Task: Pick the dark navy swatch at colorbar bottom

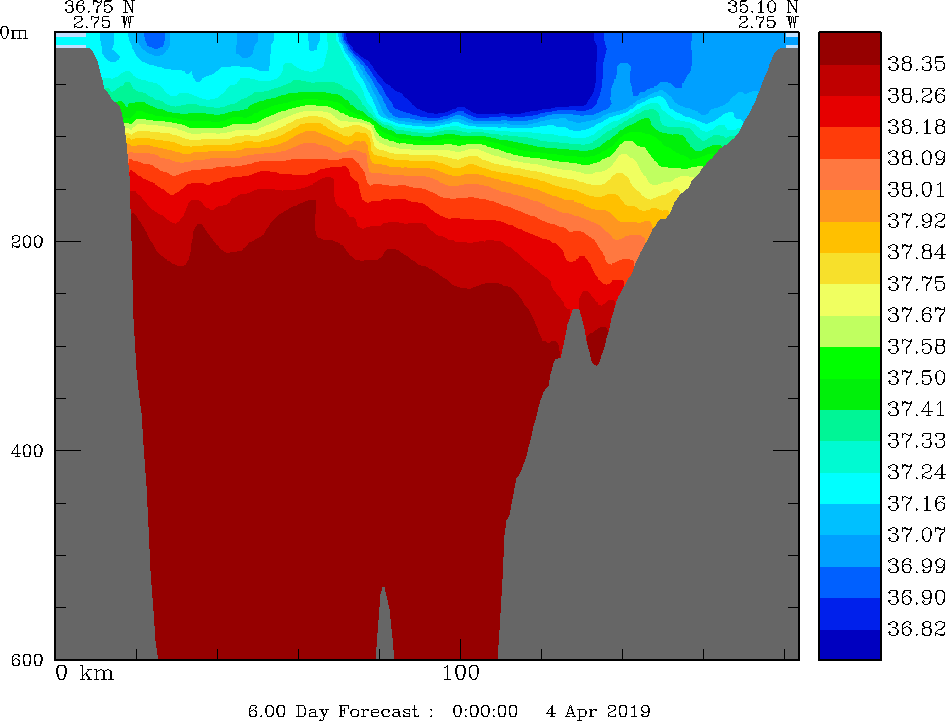Action: pos(850,644)
